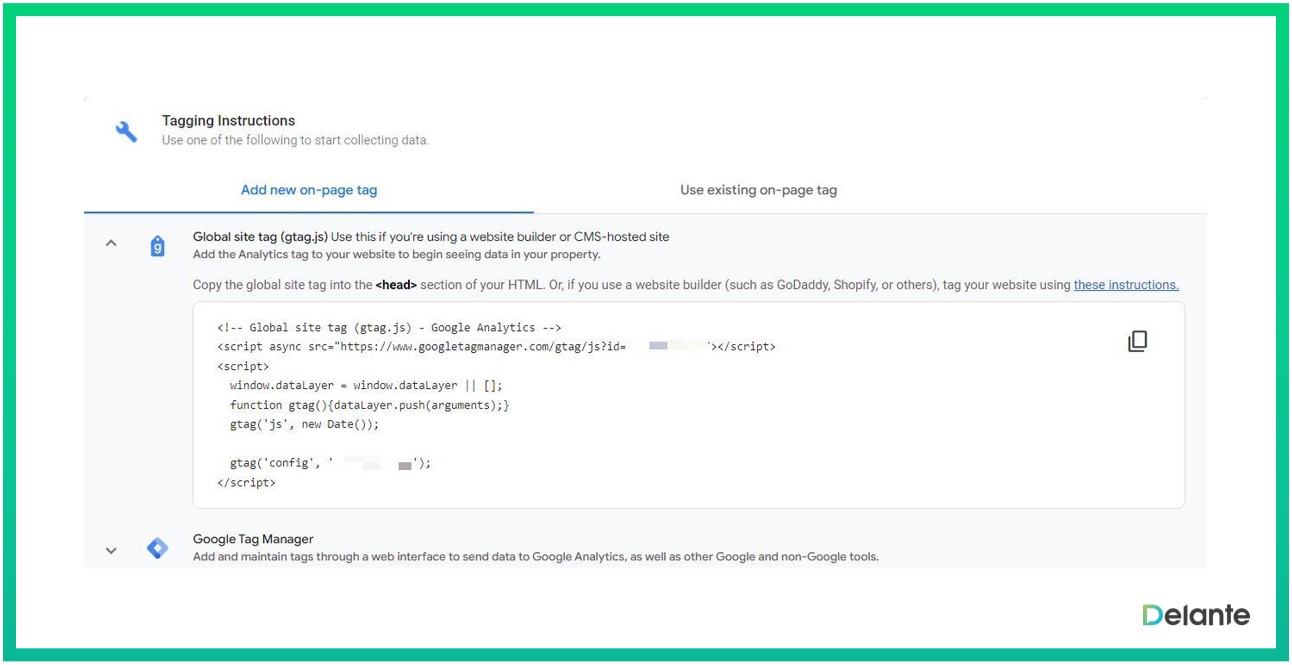Click the function gtag() code line

369,405
